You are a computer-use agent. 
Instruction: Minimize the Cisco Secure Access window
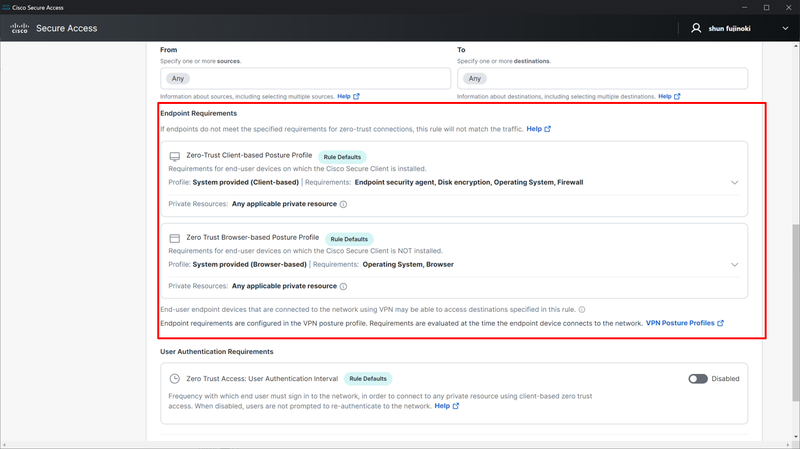[x=744, y=7]
